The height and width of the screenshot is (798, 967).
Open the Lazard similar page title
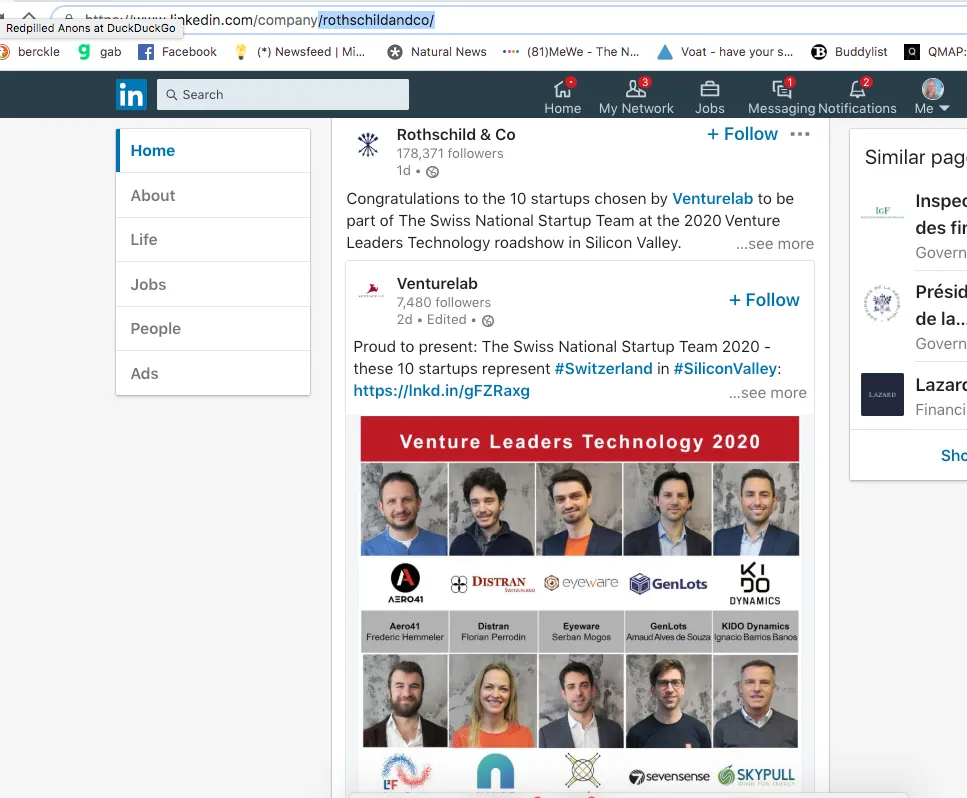click(x=941, y=385)
